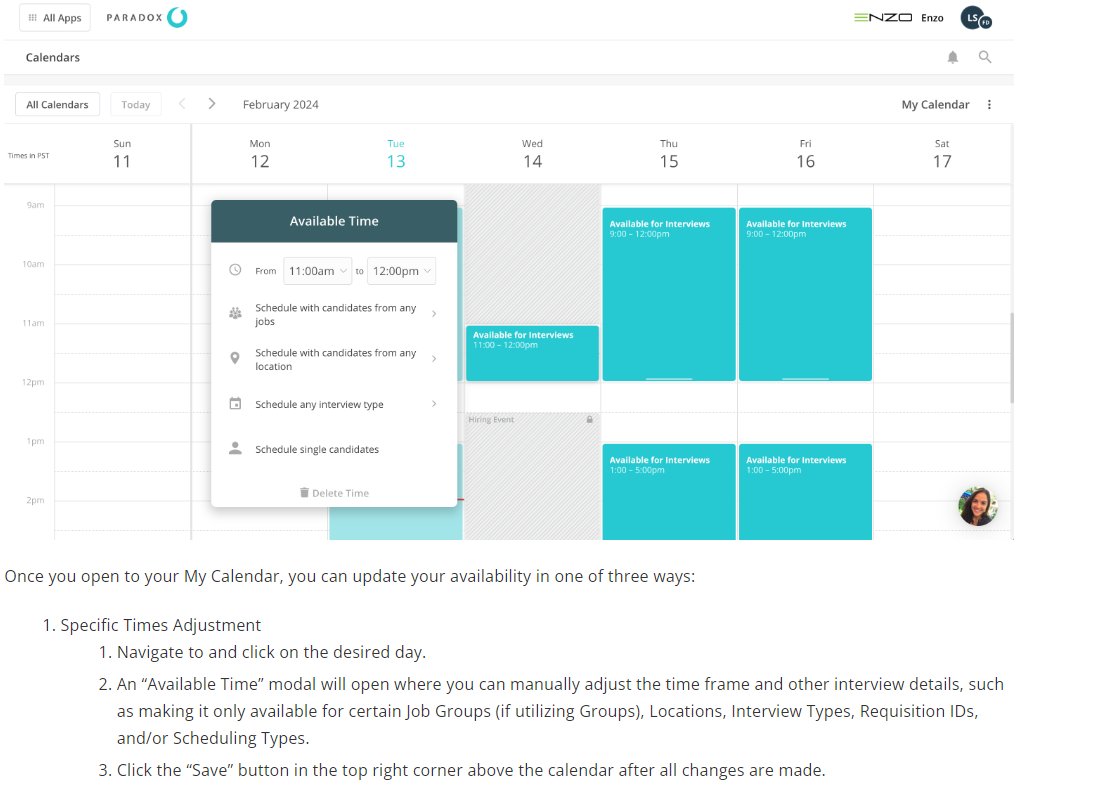1110x798 pixels.
Task: Click the Today button
Action: (x=135, y=105)
